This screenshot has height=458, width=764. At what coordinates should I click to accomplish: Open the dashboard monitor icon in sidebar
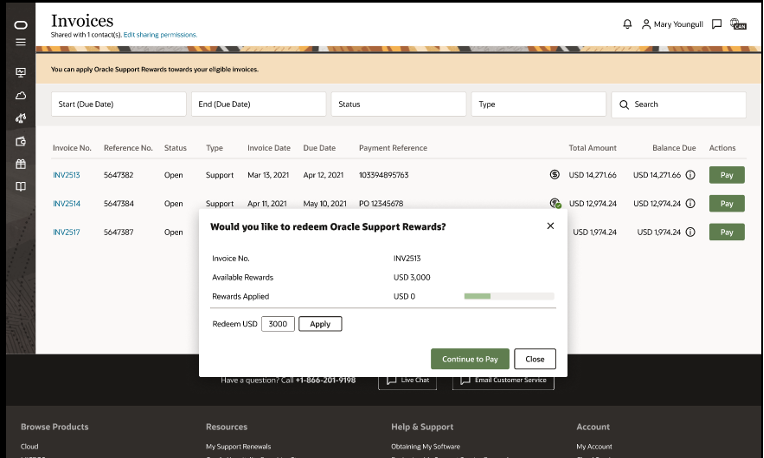coord(20,73)
